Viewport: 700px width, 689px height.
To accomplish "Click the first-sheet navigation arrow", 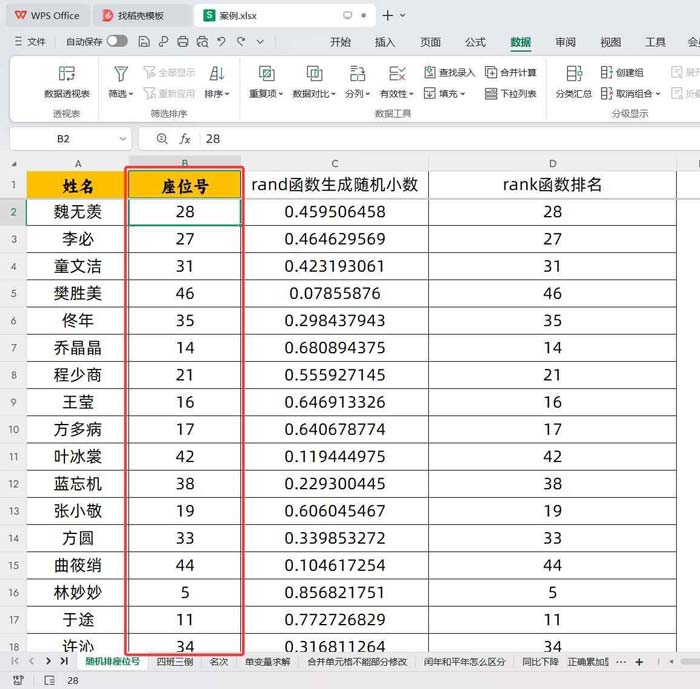I will 15,661.
